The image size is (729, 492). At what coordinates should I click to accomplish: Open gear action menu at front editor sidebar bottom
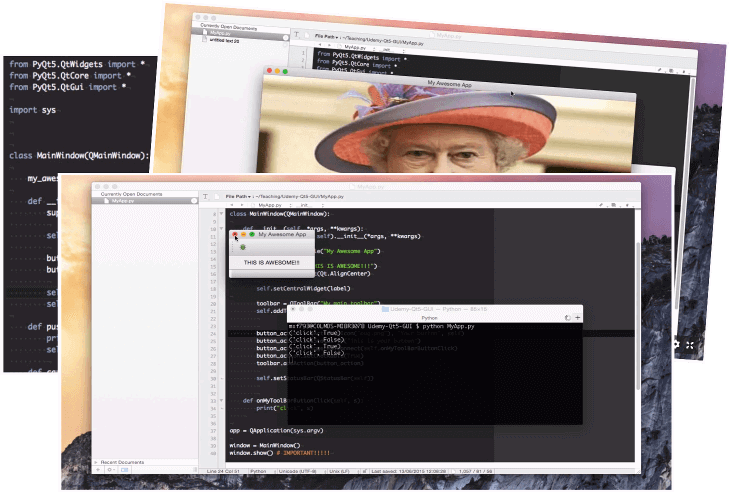[x=111, y=470]
